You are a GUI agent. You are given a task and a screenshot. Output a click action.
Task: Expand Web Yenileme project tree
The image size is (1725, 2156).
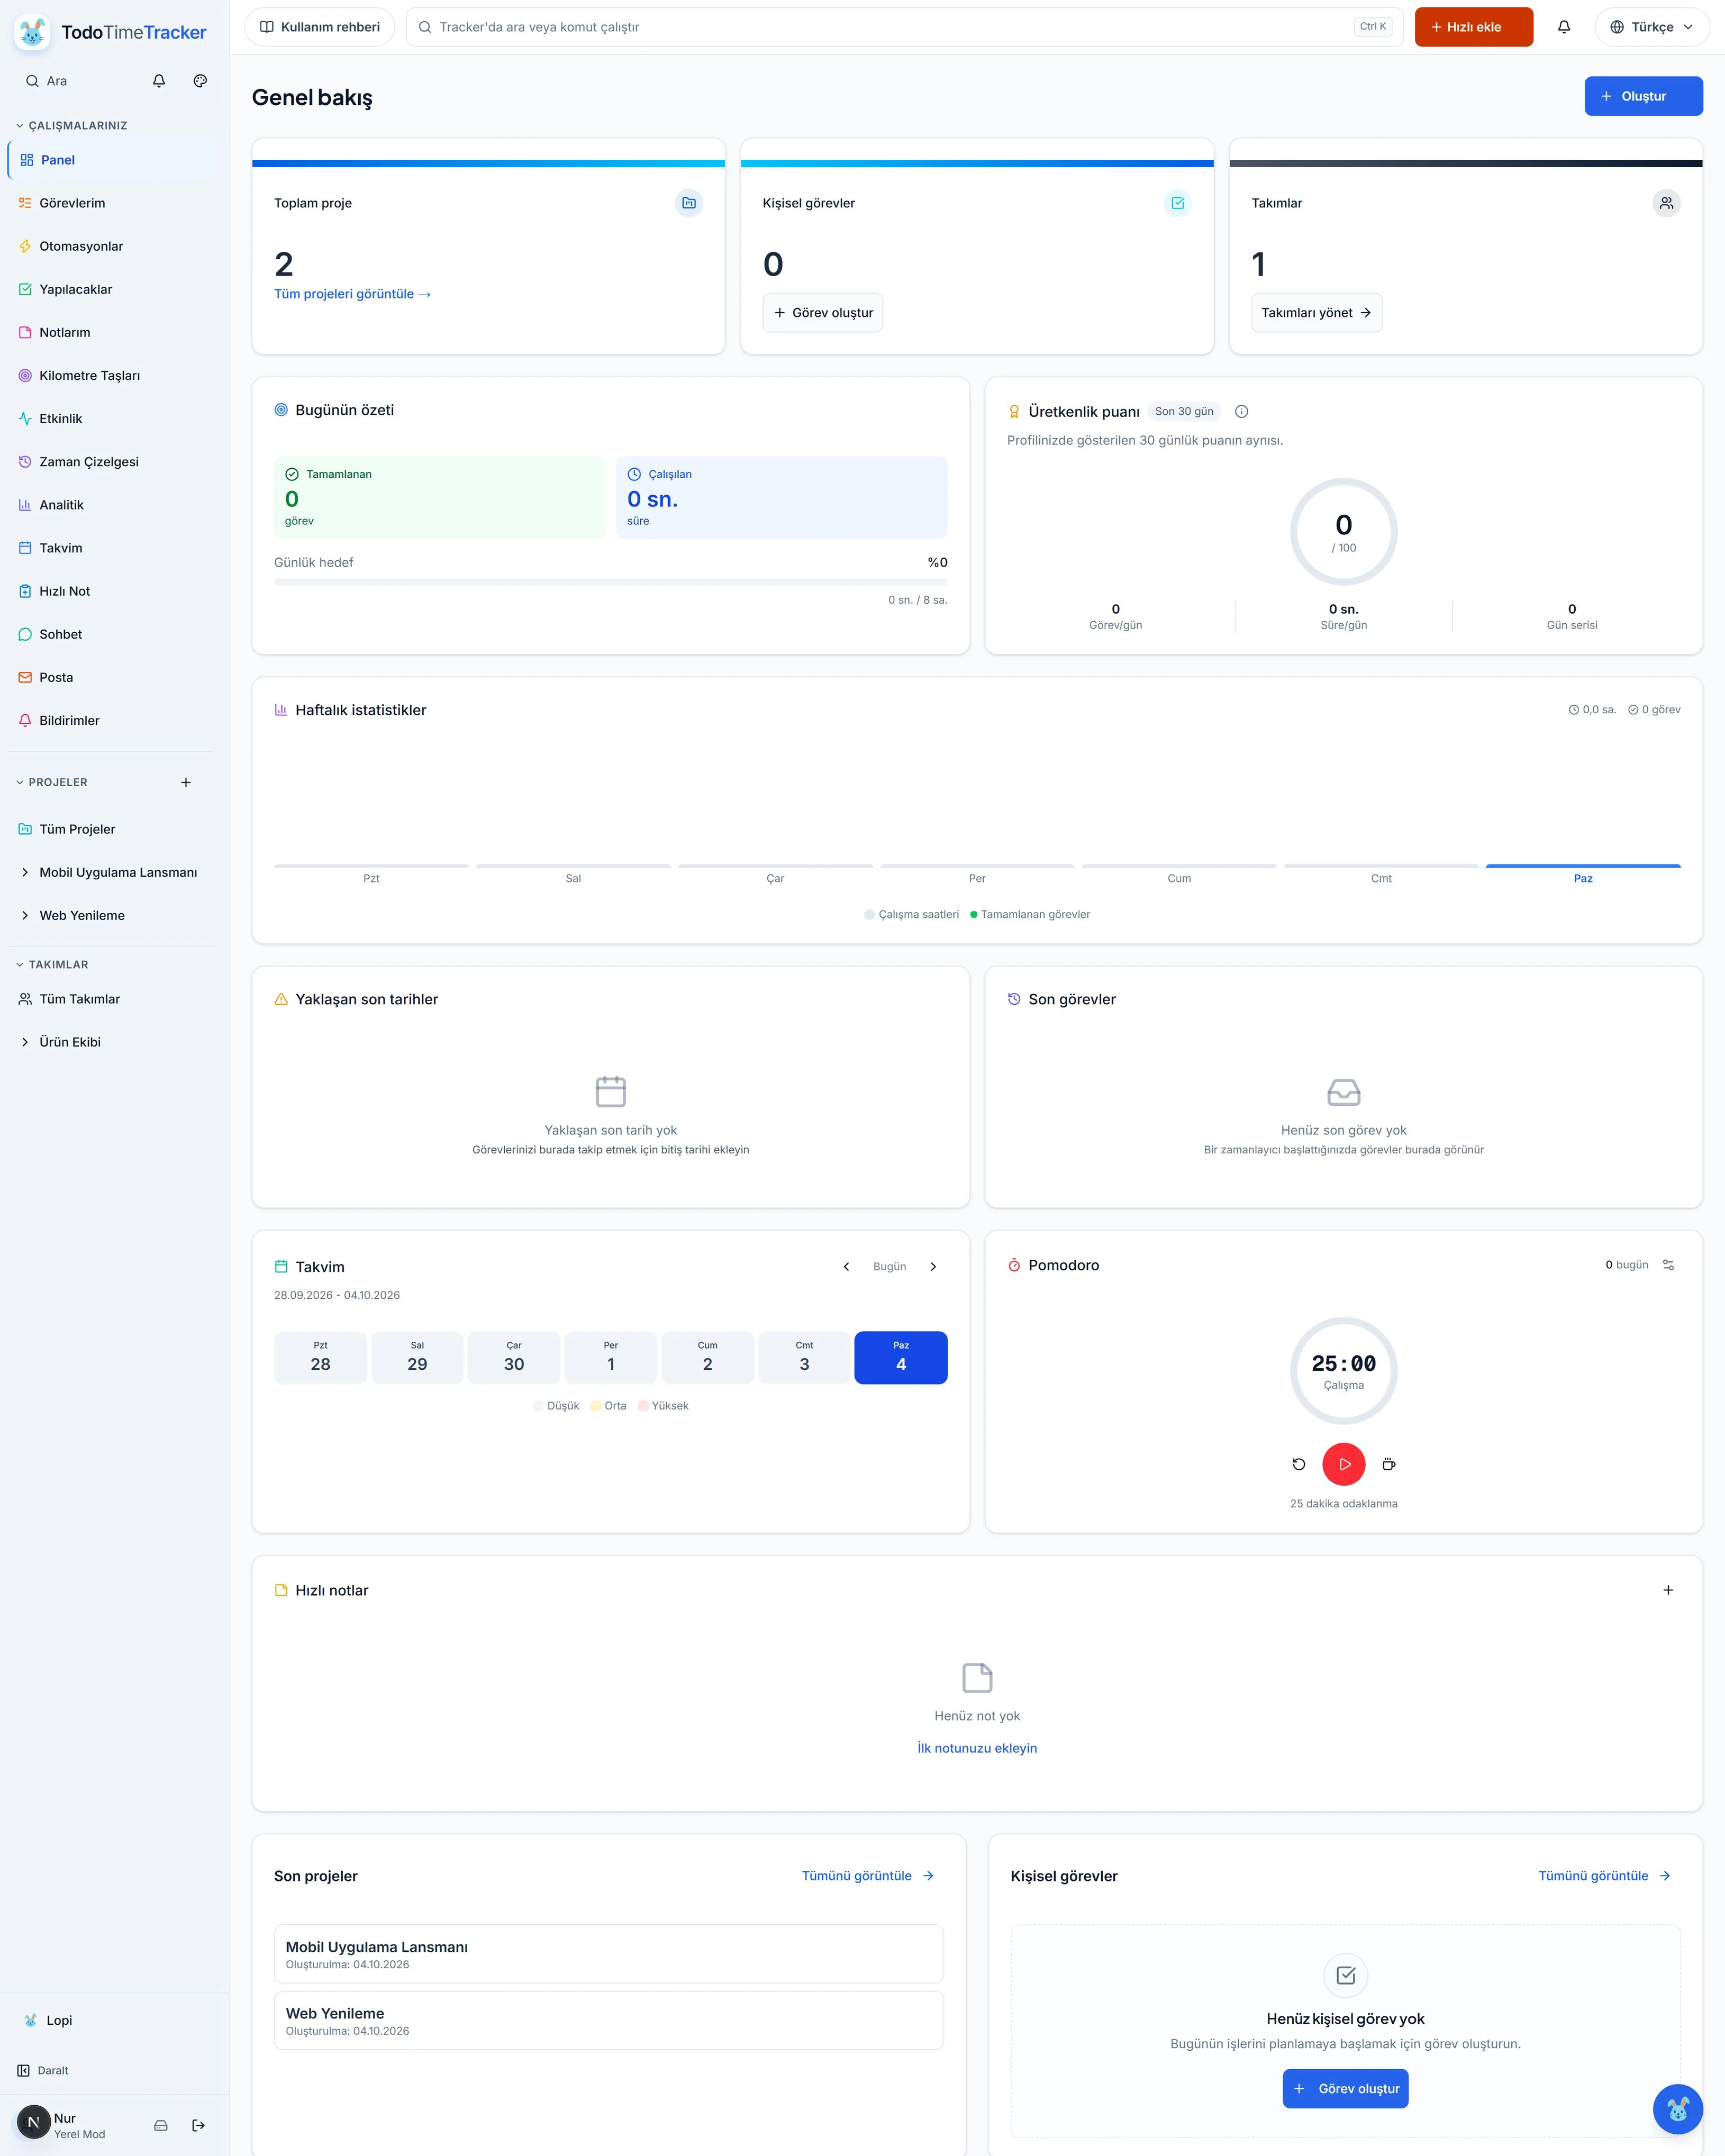coord(25,915)
